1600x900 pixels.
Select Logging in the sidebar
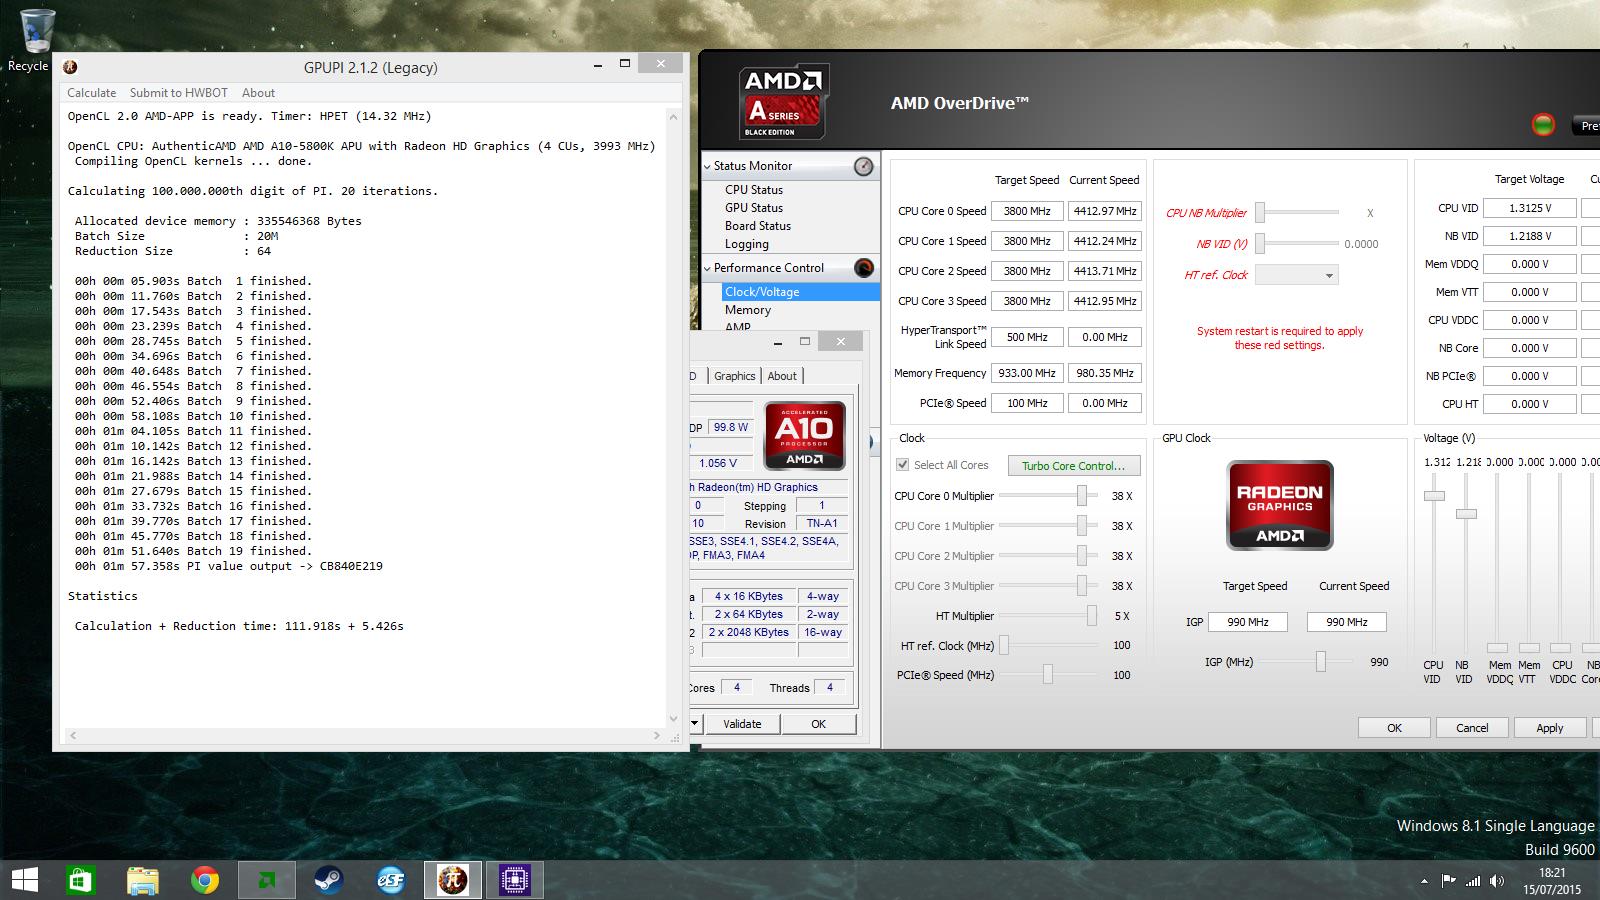click(747, 243)
